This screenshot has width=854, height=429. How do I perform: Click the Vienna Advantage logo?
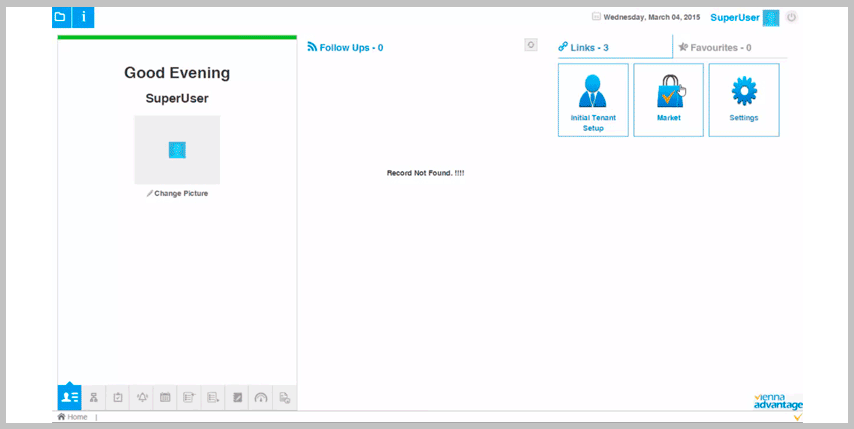pyautogui.click(x=778, y=402)
